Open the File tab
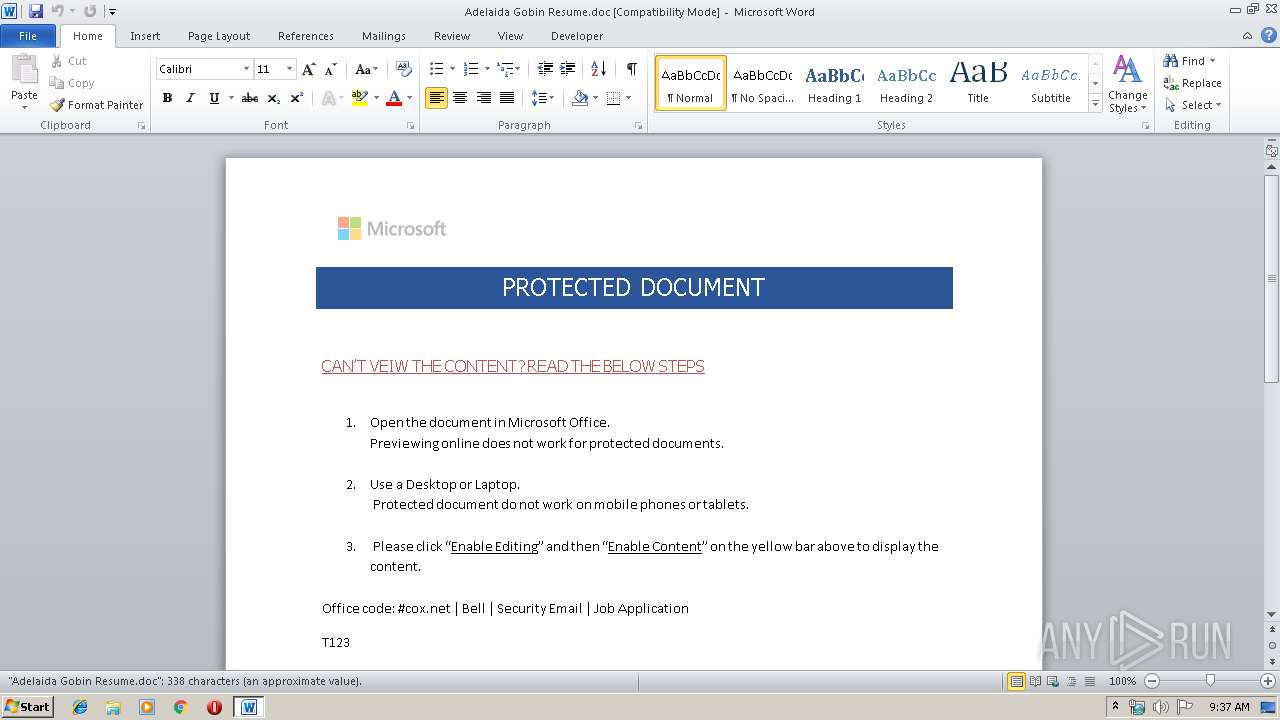1280x720 pixels. point(28,36)
